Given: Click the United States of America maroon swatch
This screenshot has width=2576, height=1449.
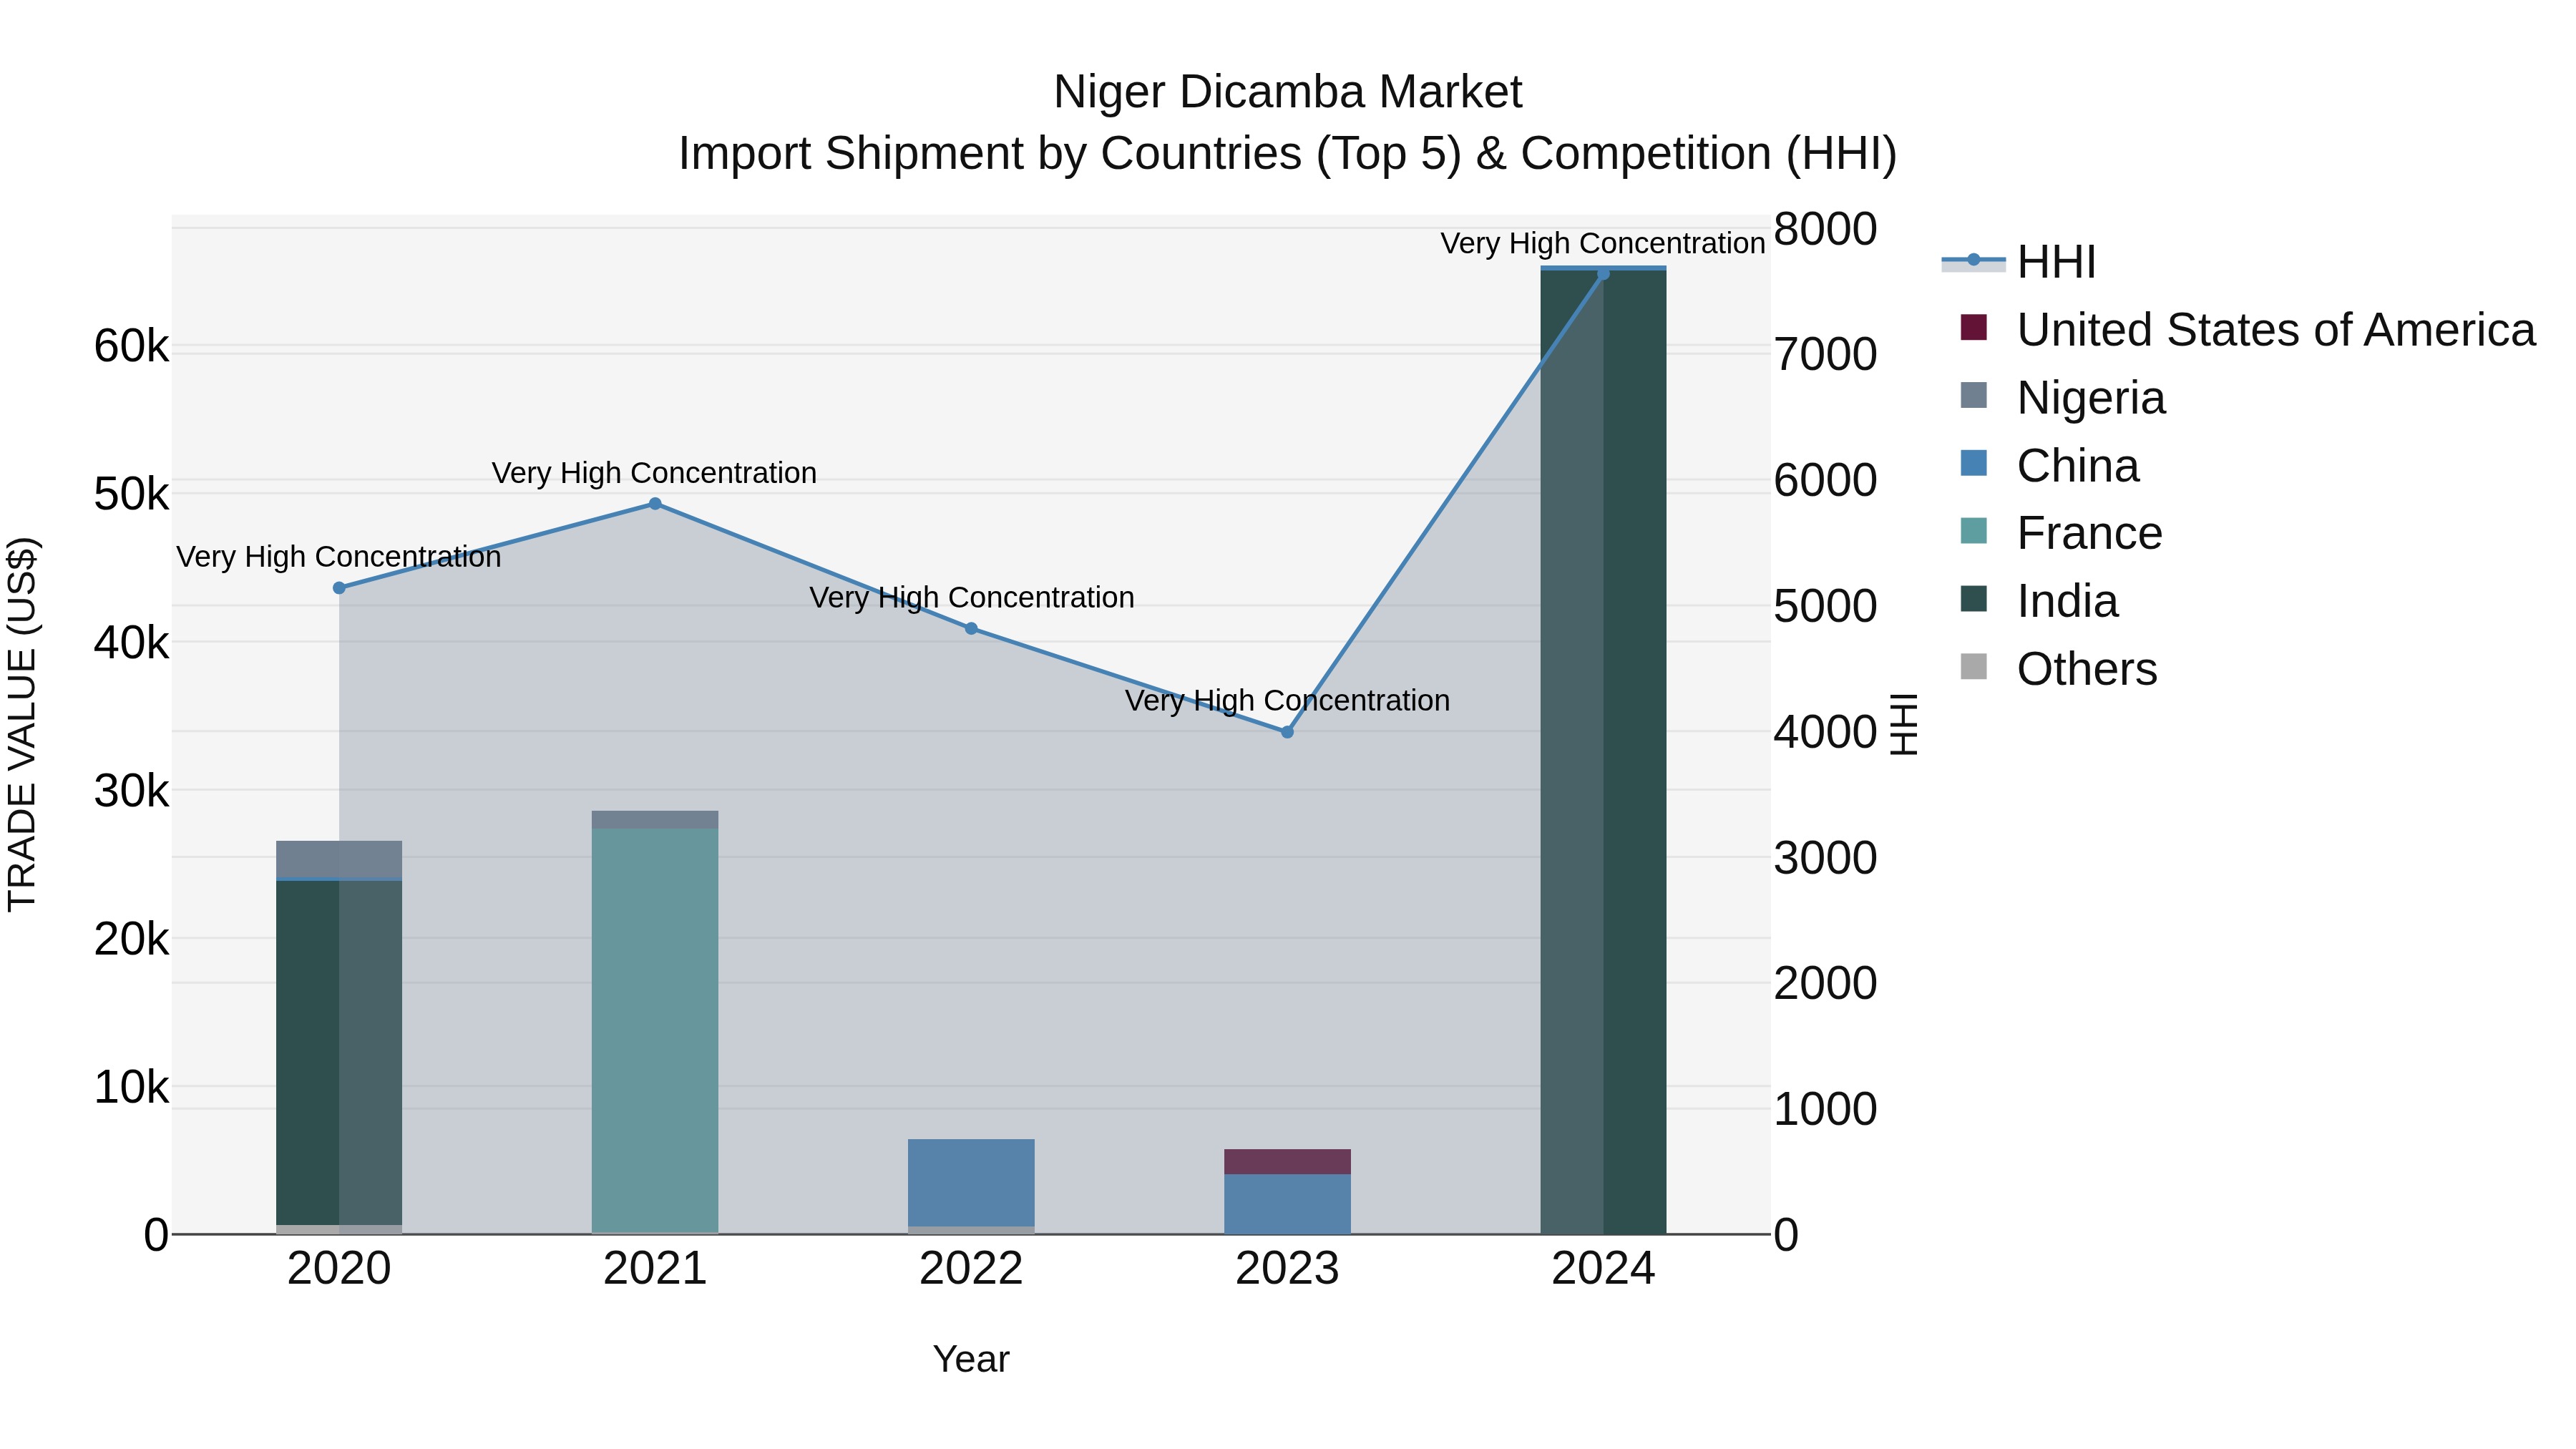Looking at the screenshot, I should coord(1974,327).
